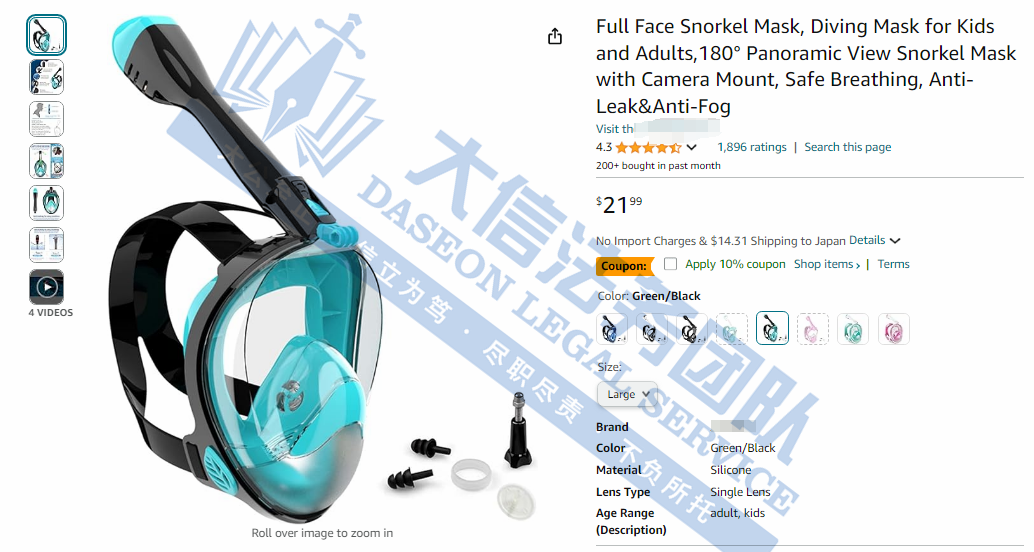Tick the Apply 10% coupon checkbox

coord(671,264)
